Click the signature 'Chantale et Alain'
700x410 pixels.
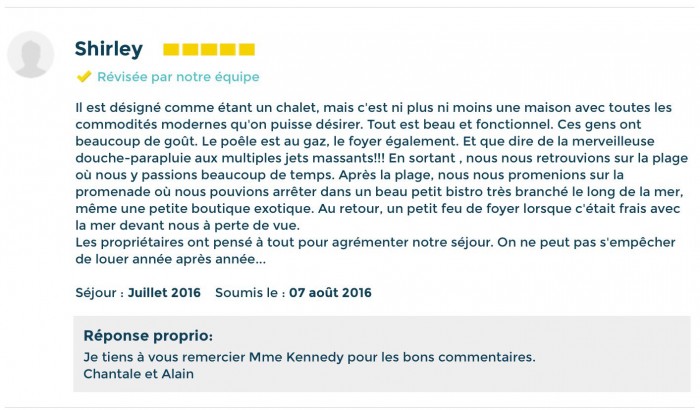coord(138,374)
